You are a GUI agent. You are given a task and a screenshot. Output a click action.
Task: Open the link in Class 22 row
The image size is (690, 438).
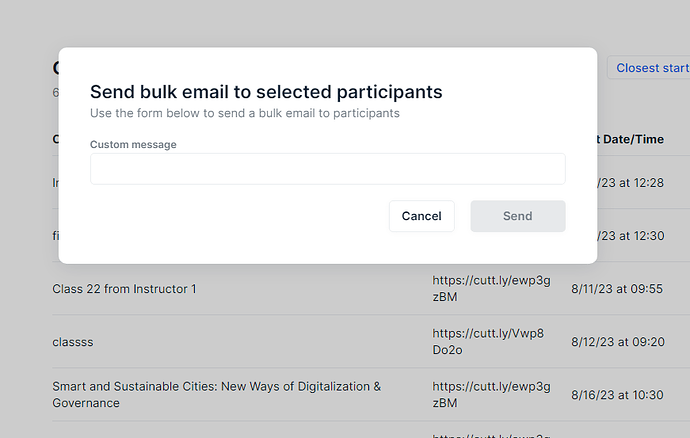pyautogui.click(x=491, y=288)
